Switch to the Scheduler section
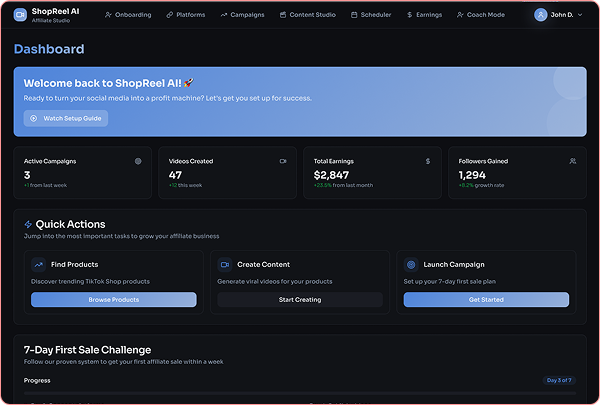Viewport: 600px width, 405px height. (x=370, y=15)
